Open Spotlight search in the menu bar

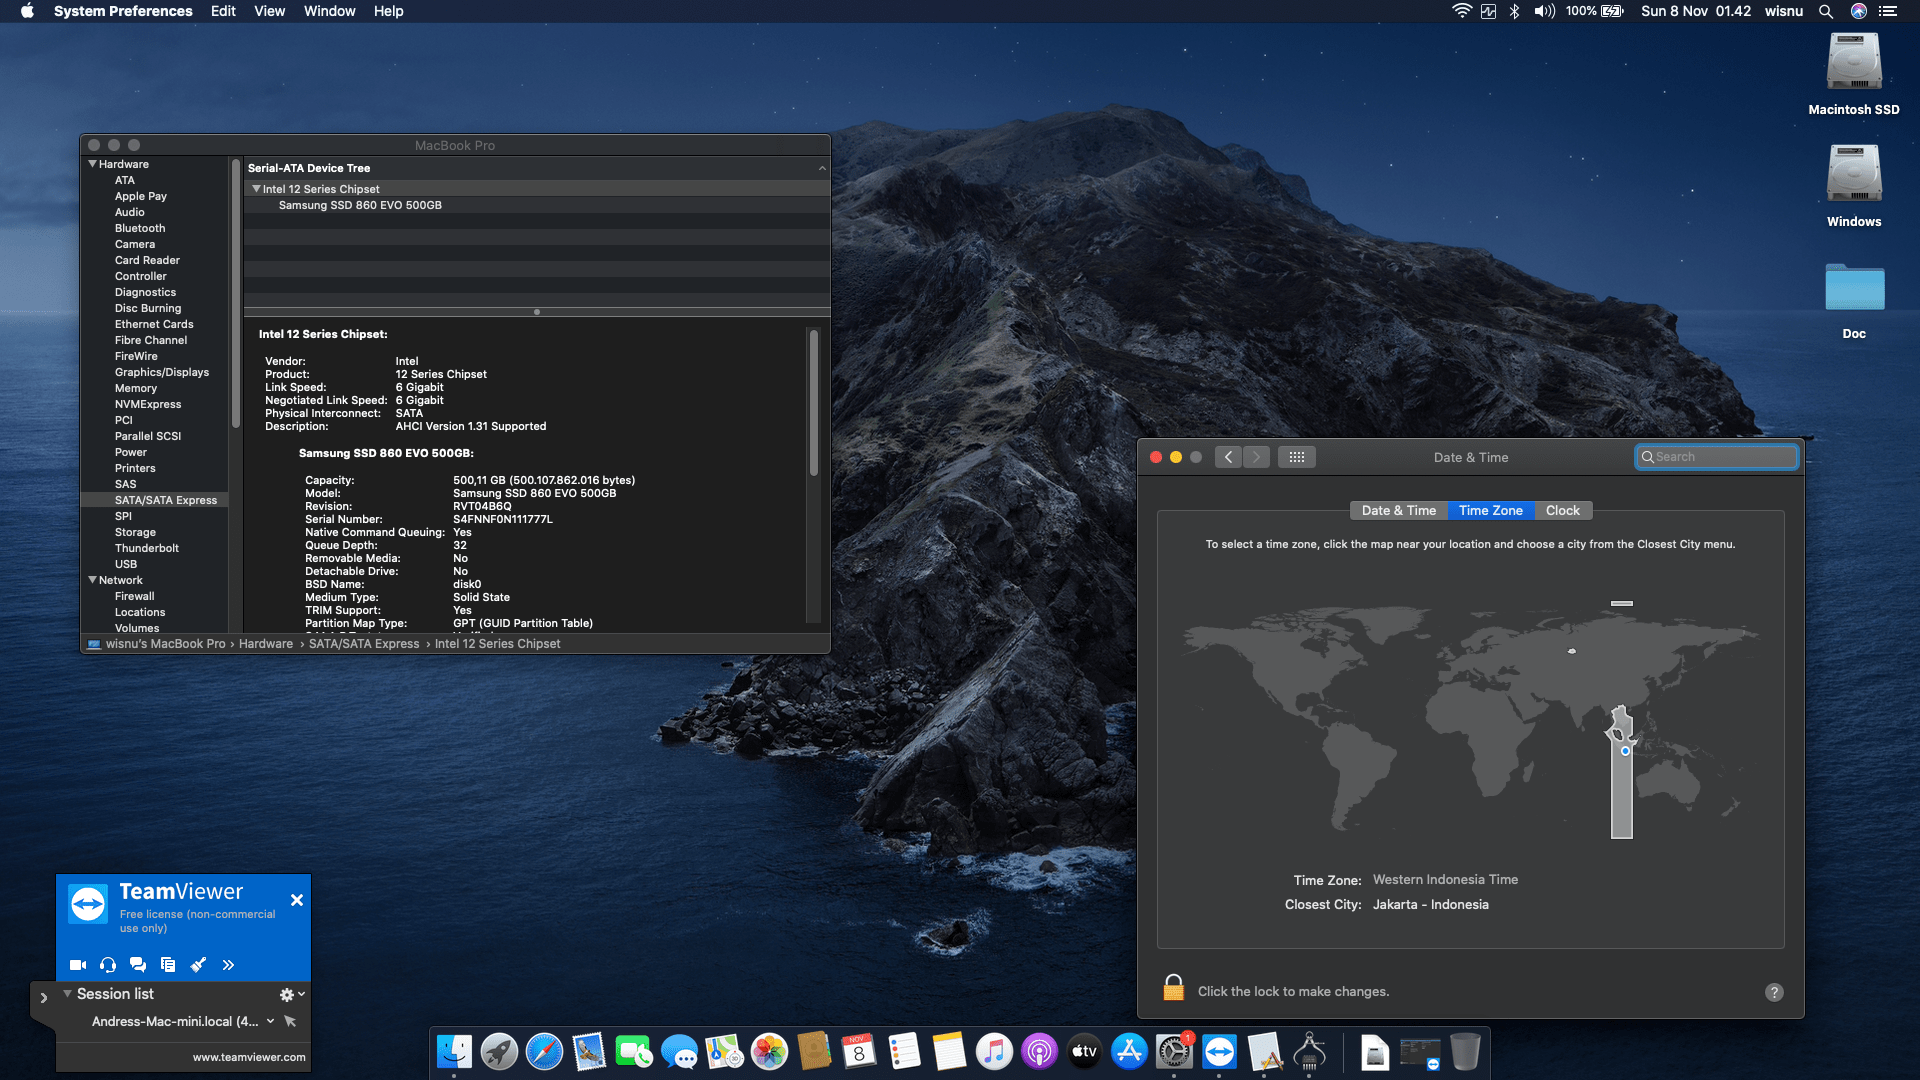coord(1826,11)
